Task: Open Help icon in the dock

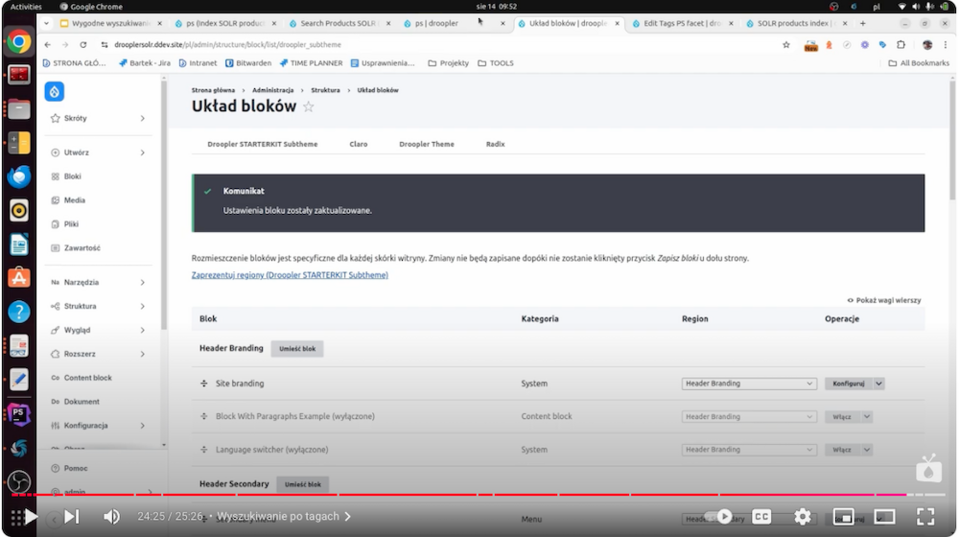Action: [x=19, y=312]
